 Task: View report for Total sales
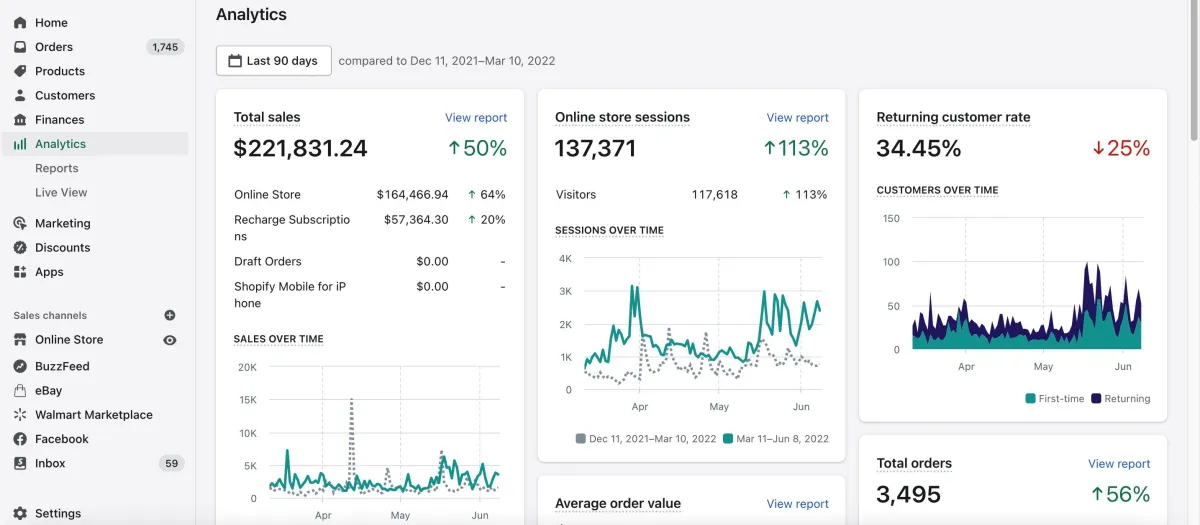476,118
